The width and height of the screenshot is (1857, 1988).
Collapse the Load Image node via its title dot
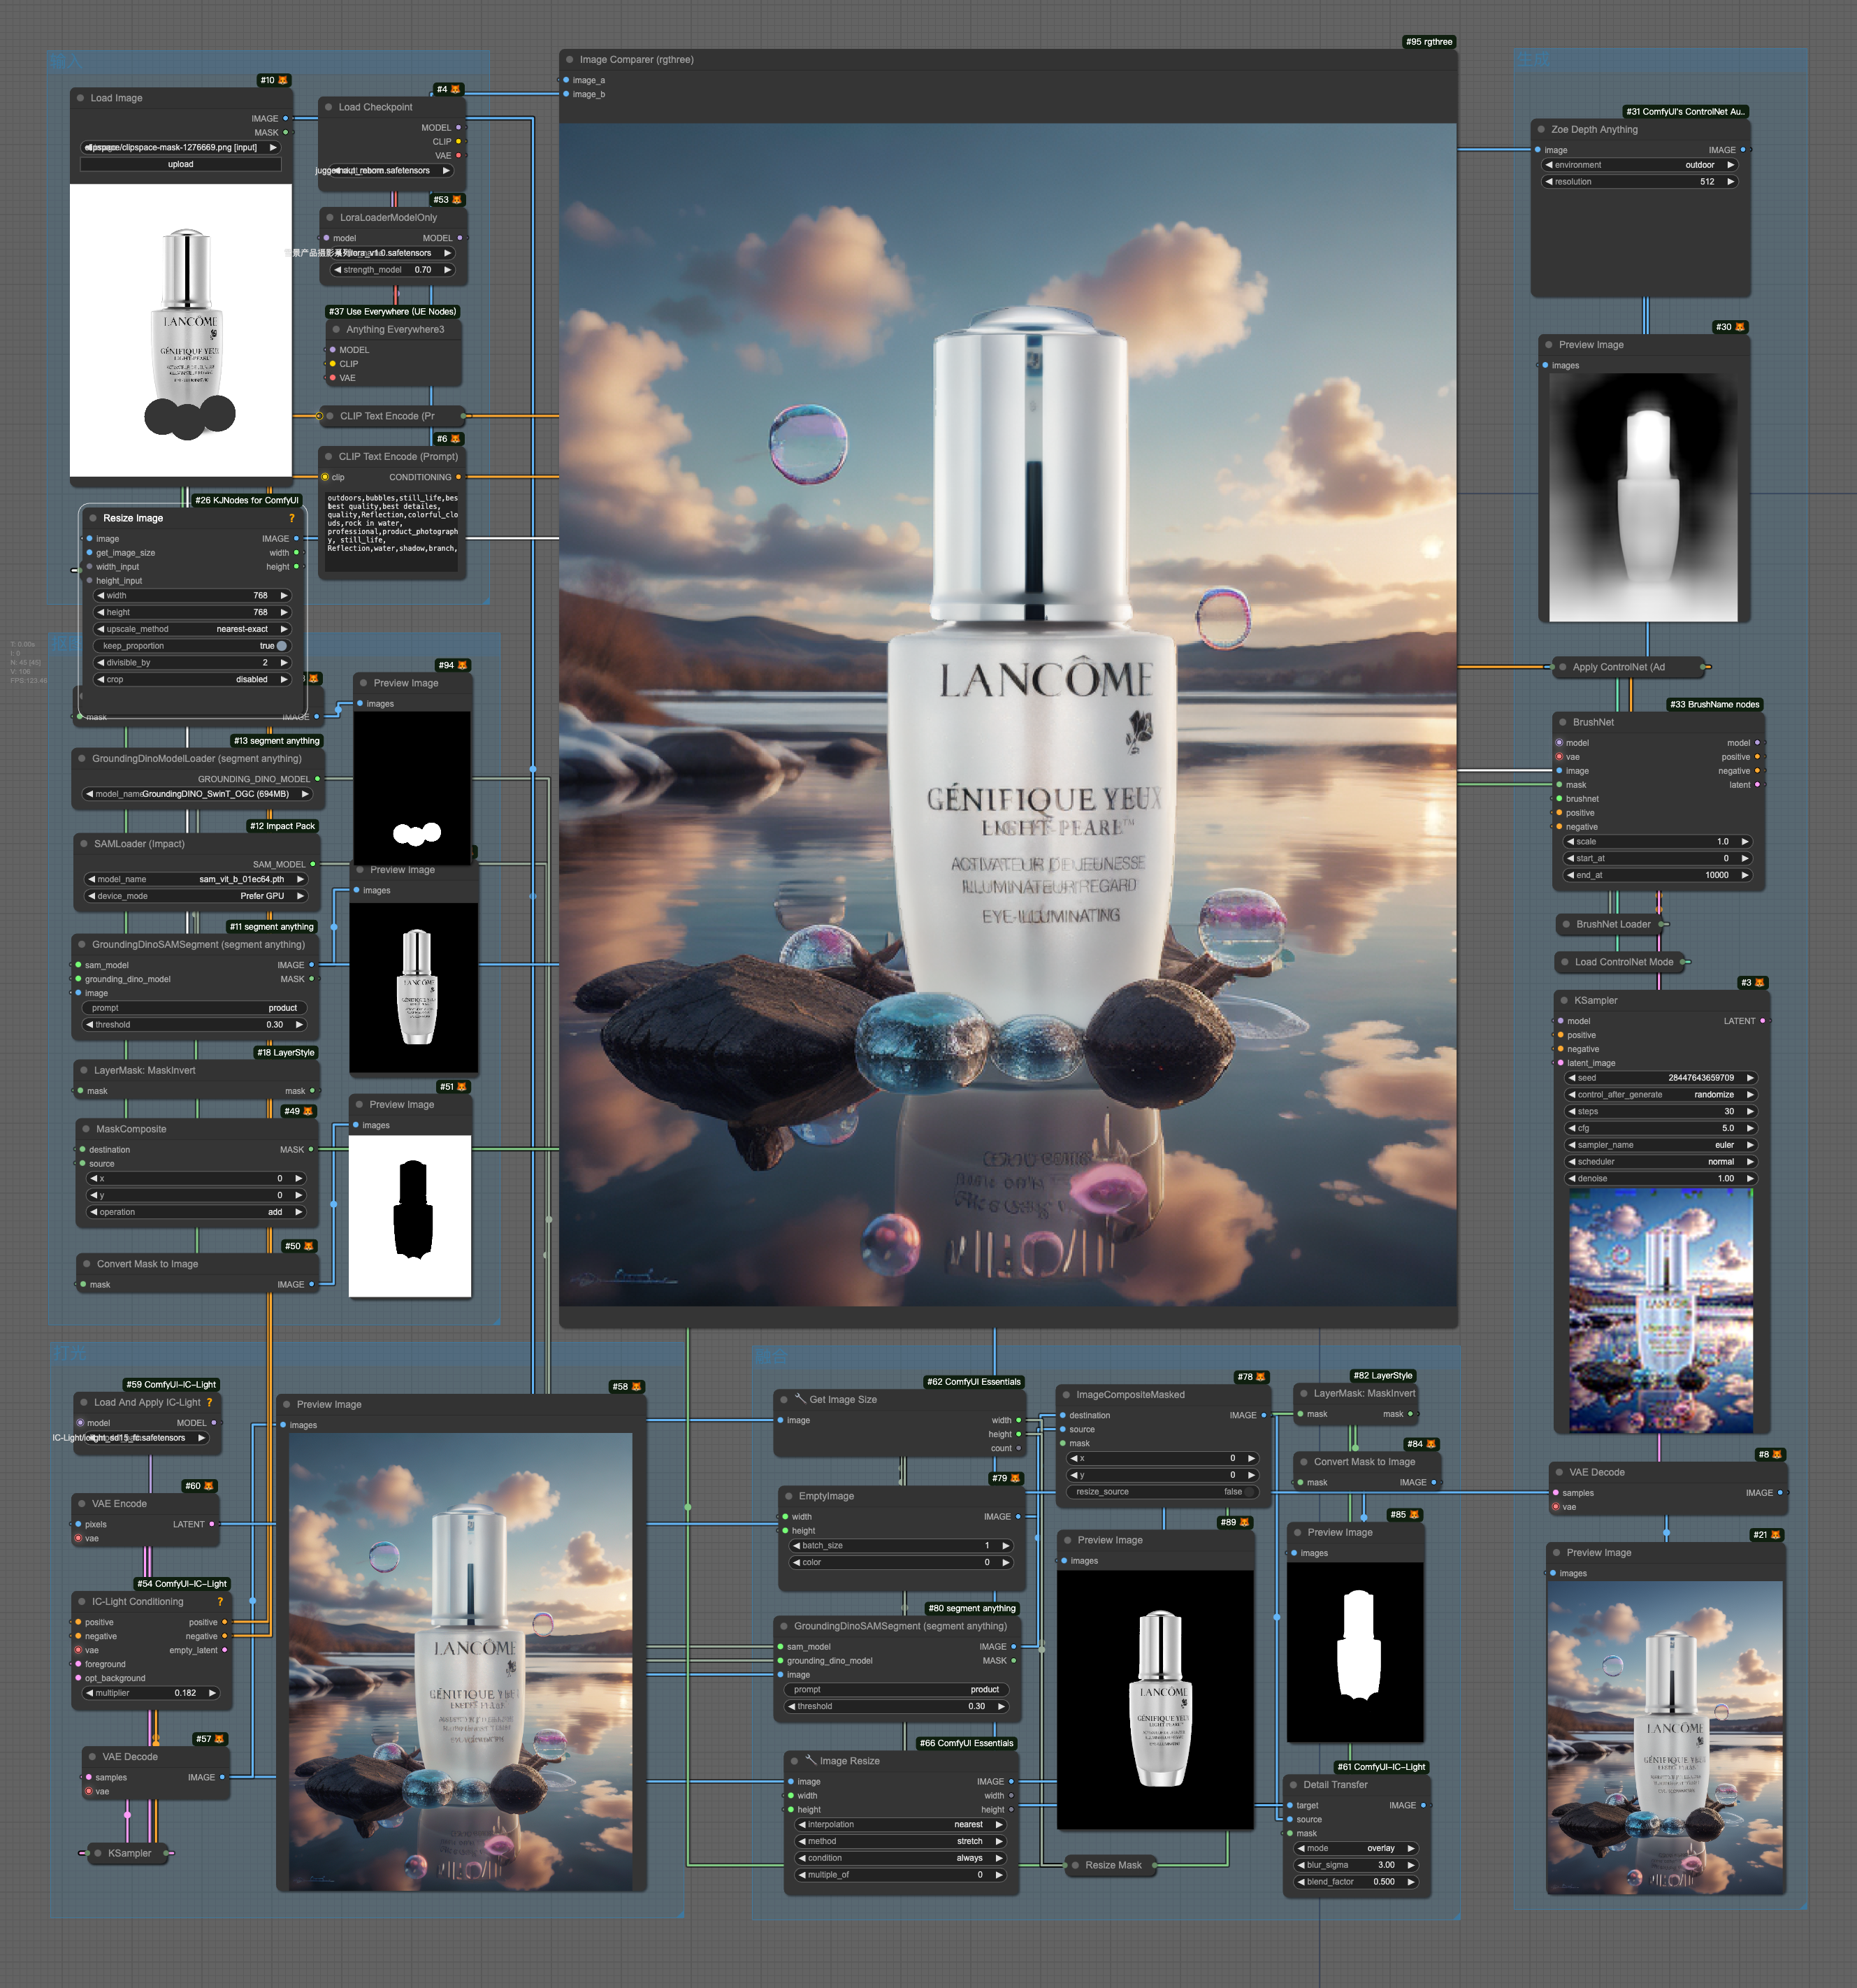tap(80, 98)
